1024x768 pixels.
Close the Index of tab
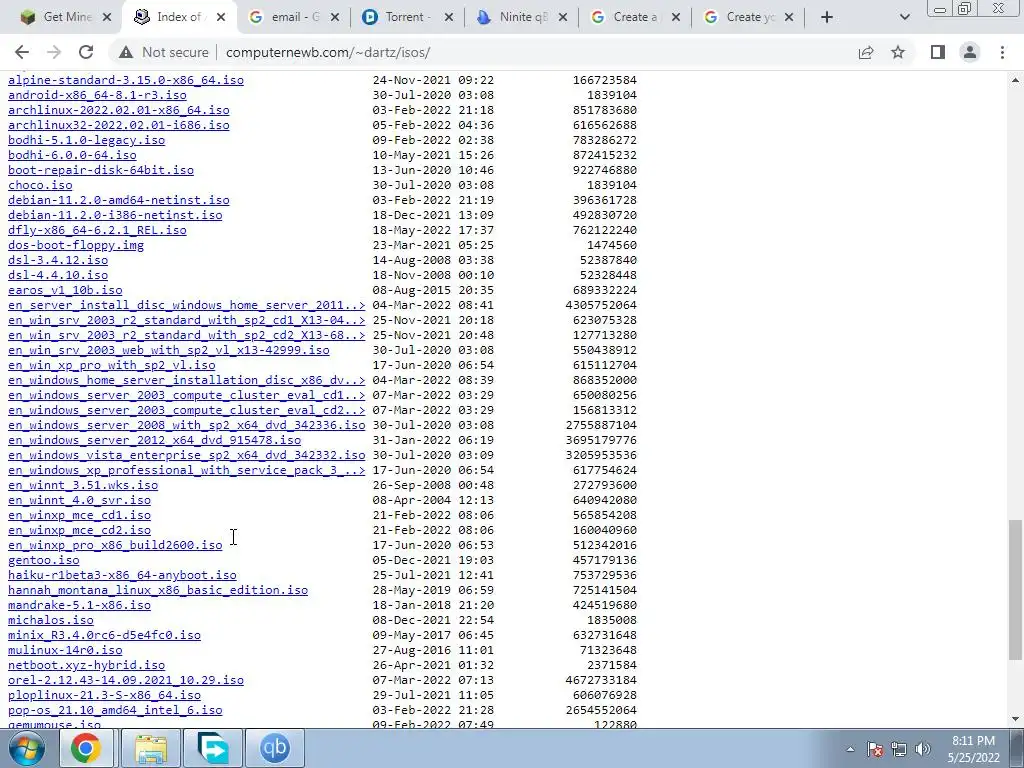click(221, 17)
